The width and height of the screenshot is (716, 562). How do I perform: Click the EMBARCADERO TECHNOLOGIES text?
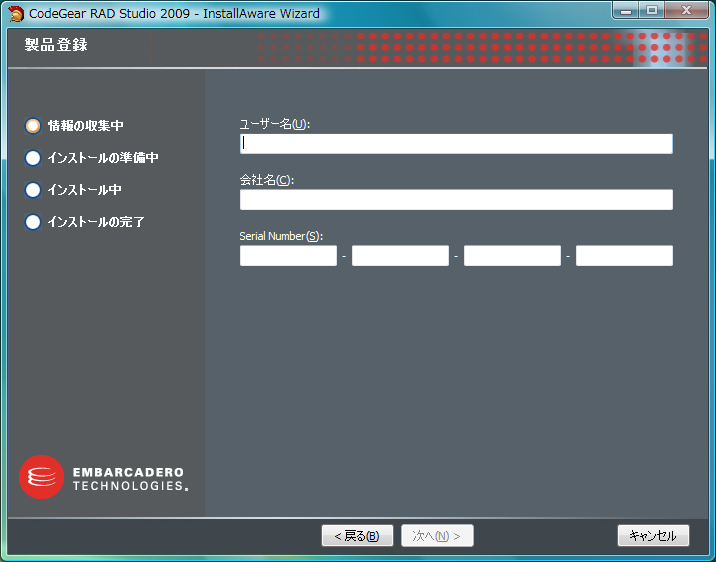point(131,478)
